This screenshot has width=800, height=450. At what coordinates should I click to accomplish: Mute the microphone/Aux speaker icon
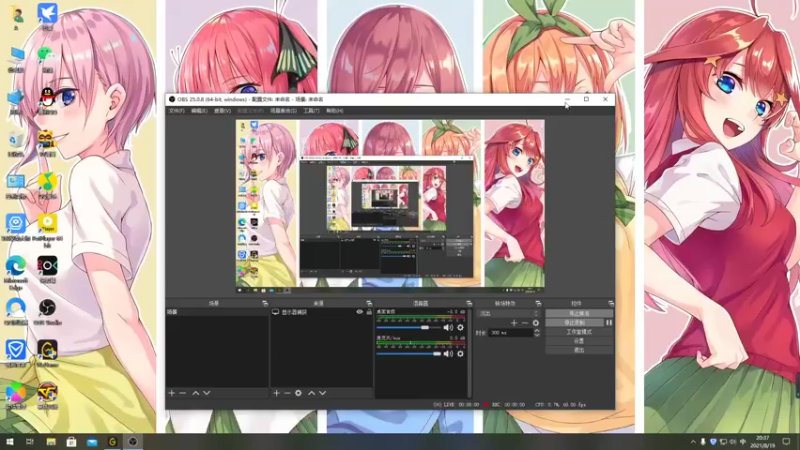pyautogui.click(x=448, y=354)
